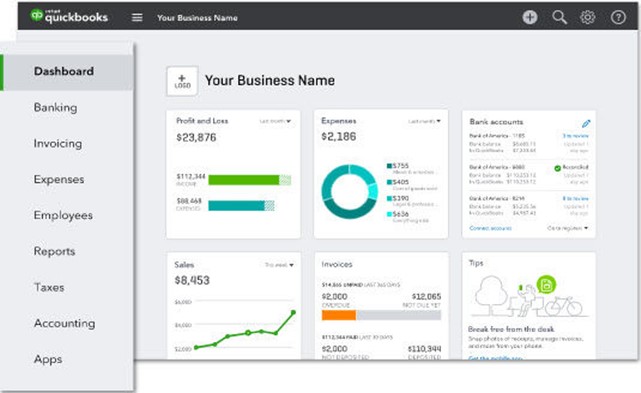Expand the Go to registers dropdown

pyautogui.click(x=567, y=228)
